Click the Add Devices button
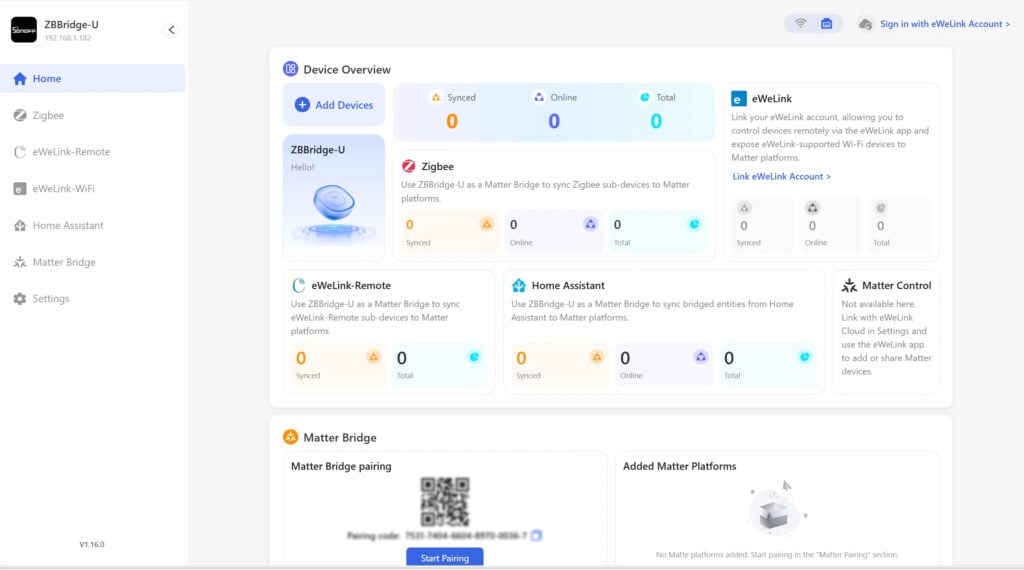 pyautogui.click(x=334, y=104)
